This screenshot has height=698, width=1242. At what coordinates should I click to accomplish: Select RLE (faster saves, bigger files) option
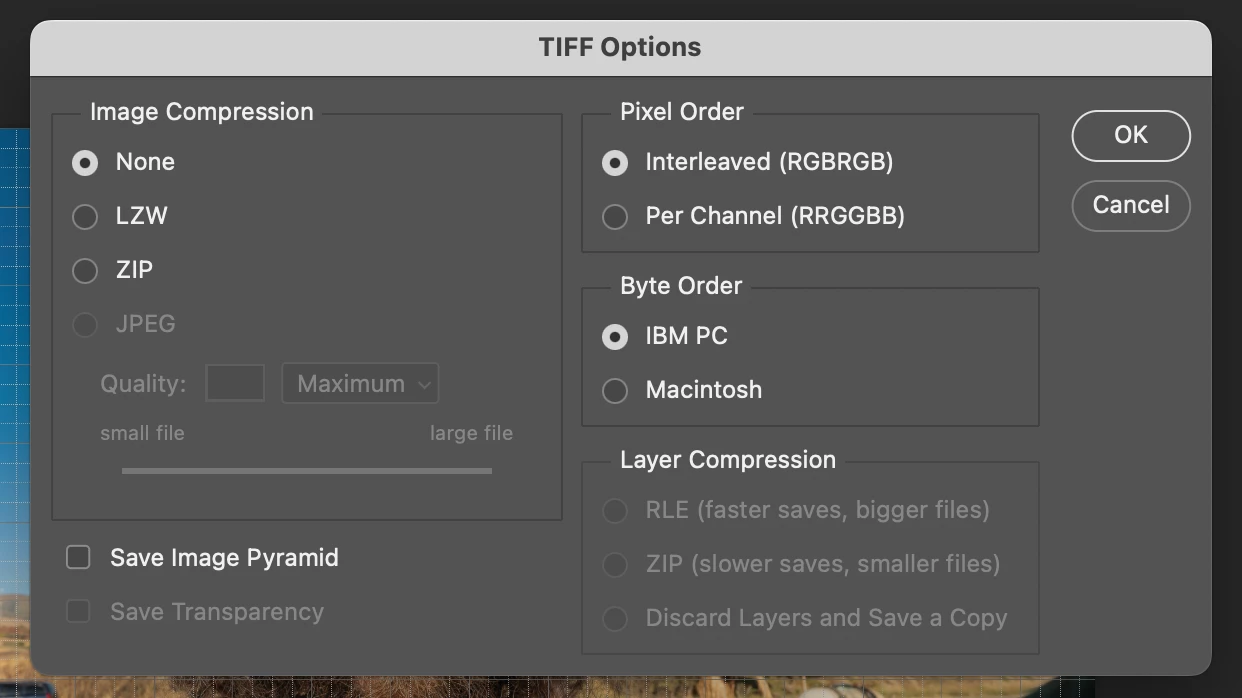coord(615,510)
